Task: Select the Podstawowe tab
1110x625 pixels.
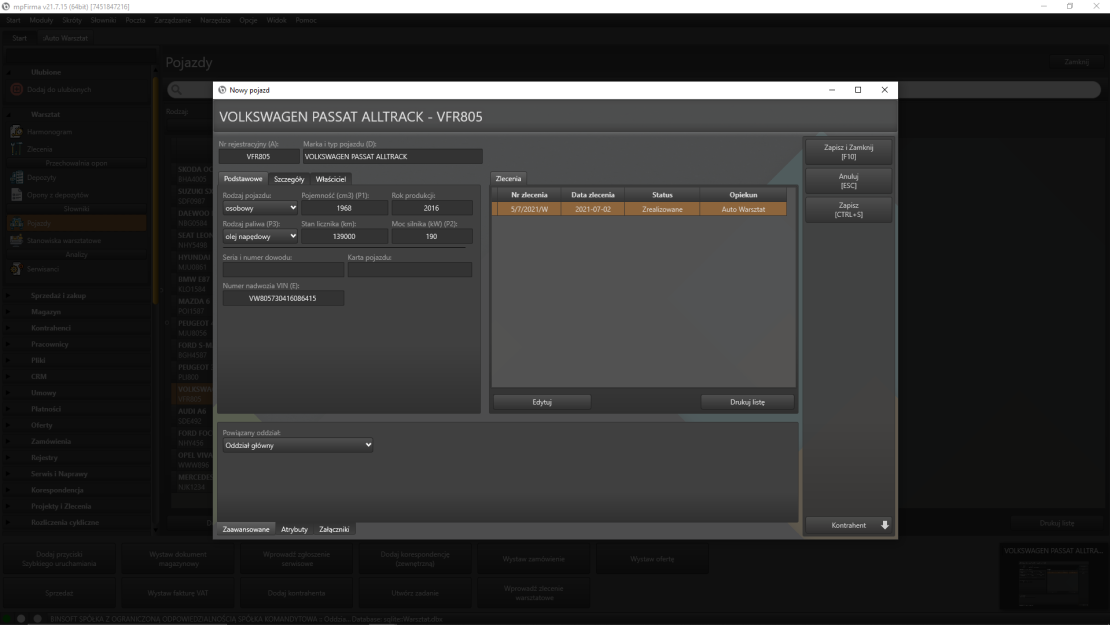Action: point(243,179)
